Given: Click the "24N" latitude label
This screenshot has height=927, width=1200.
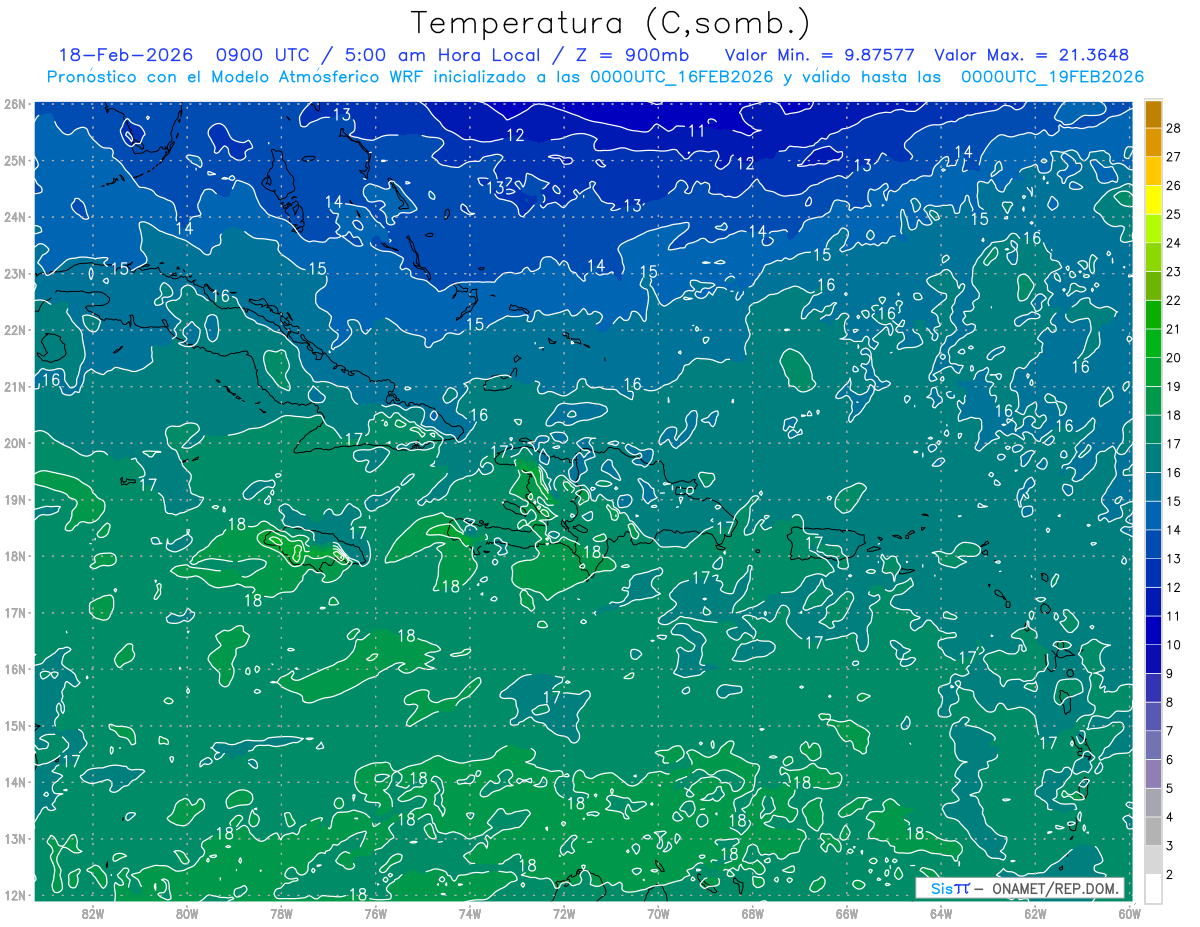Looking at the screenshot, I should coord(15,217).
